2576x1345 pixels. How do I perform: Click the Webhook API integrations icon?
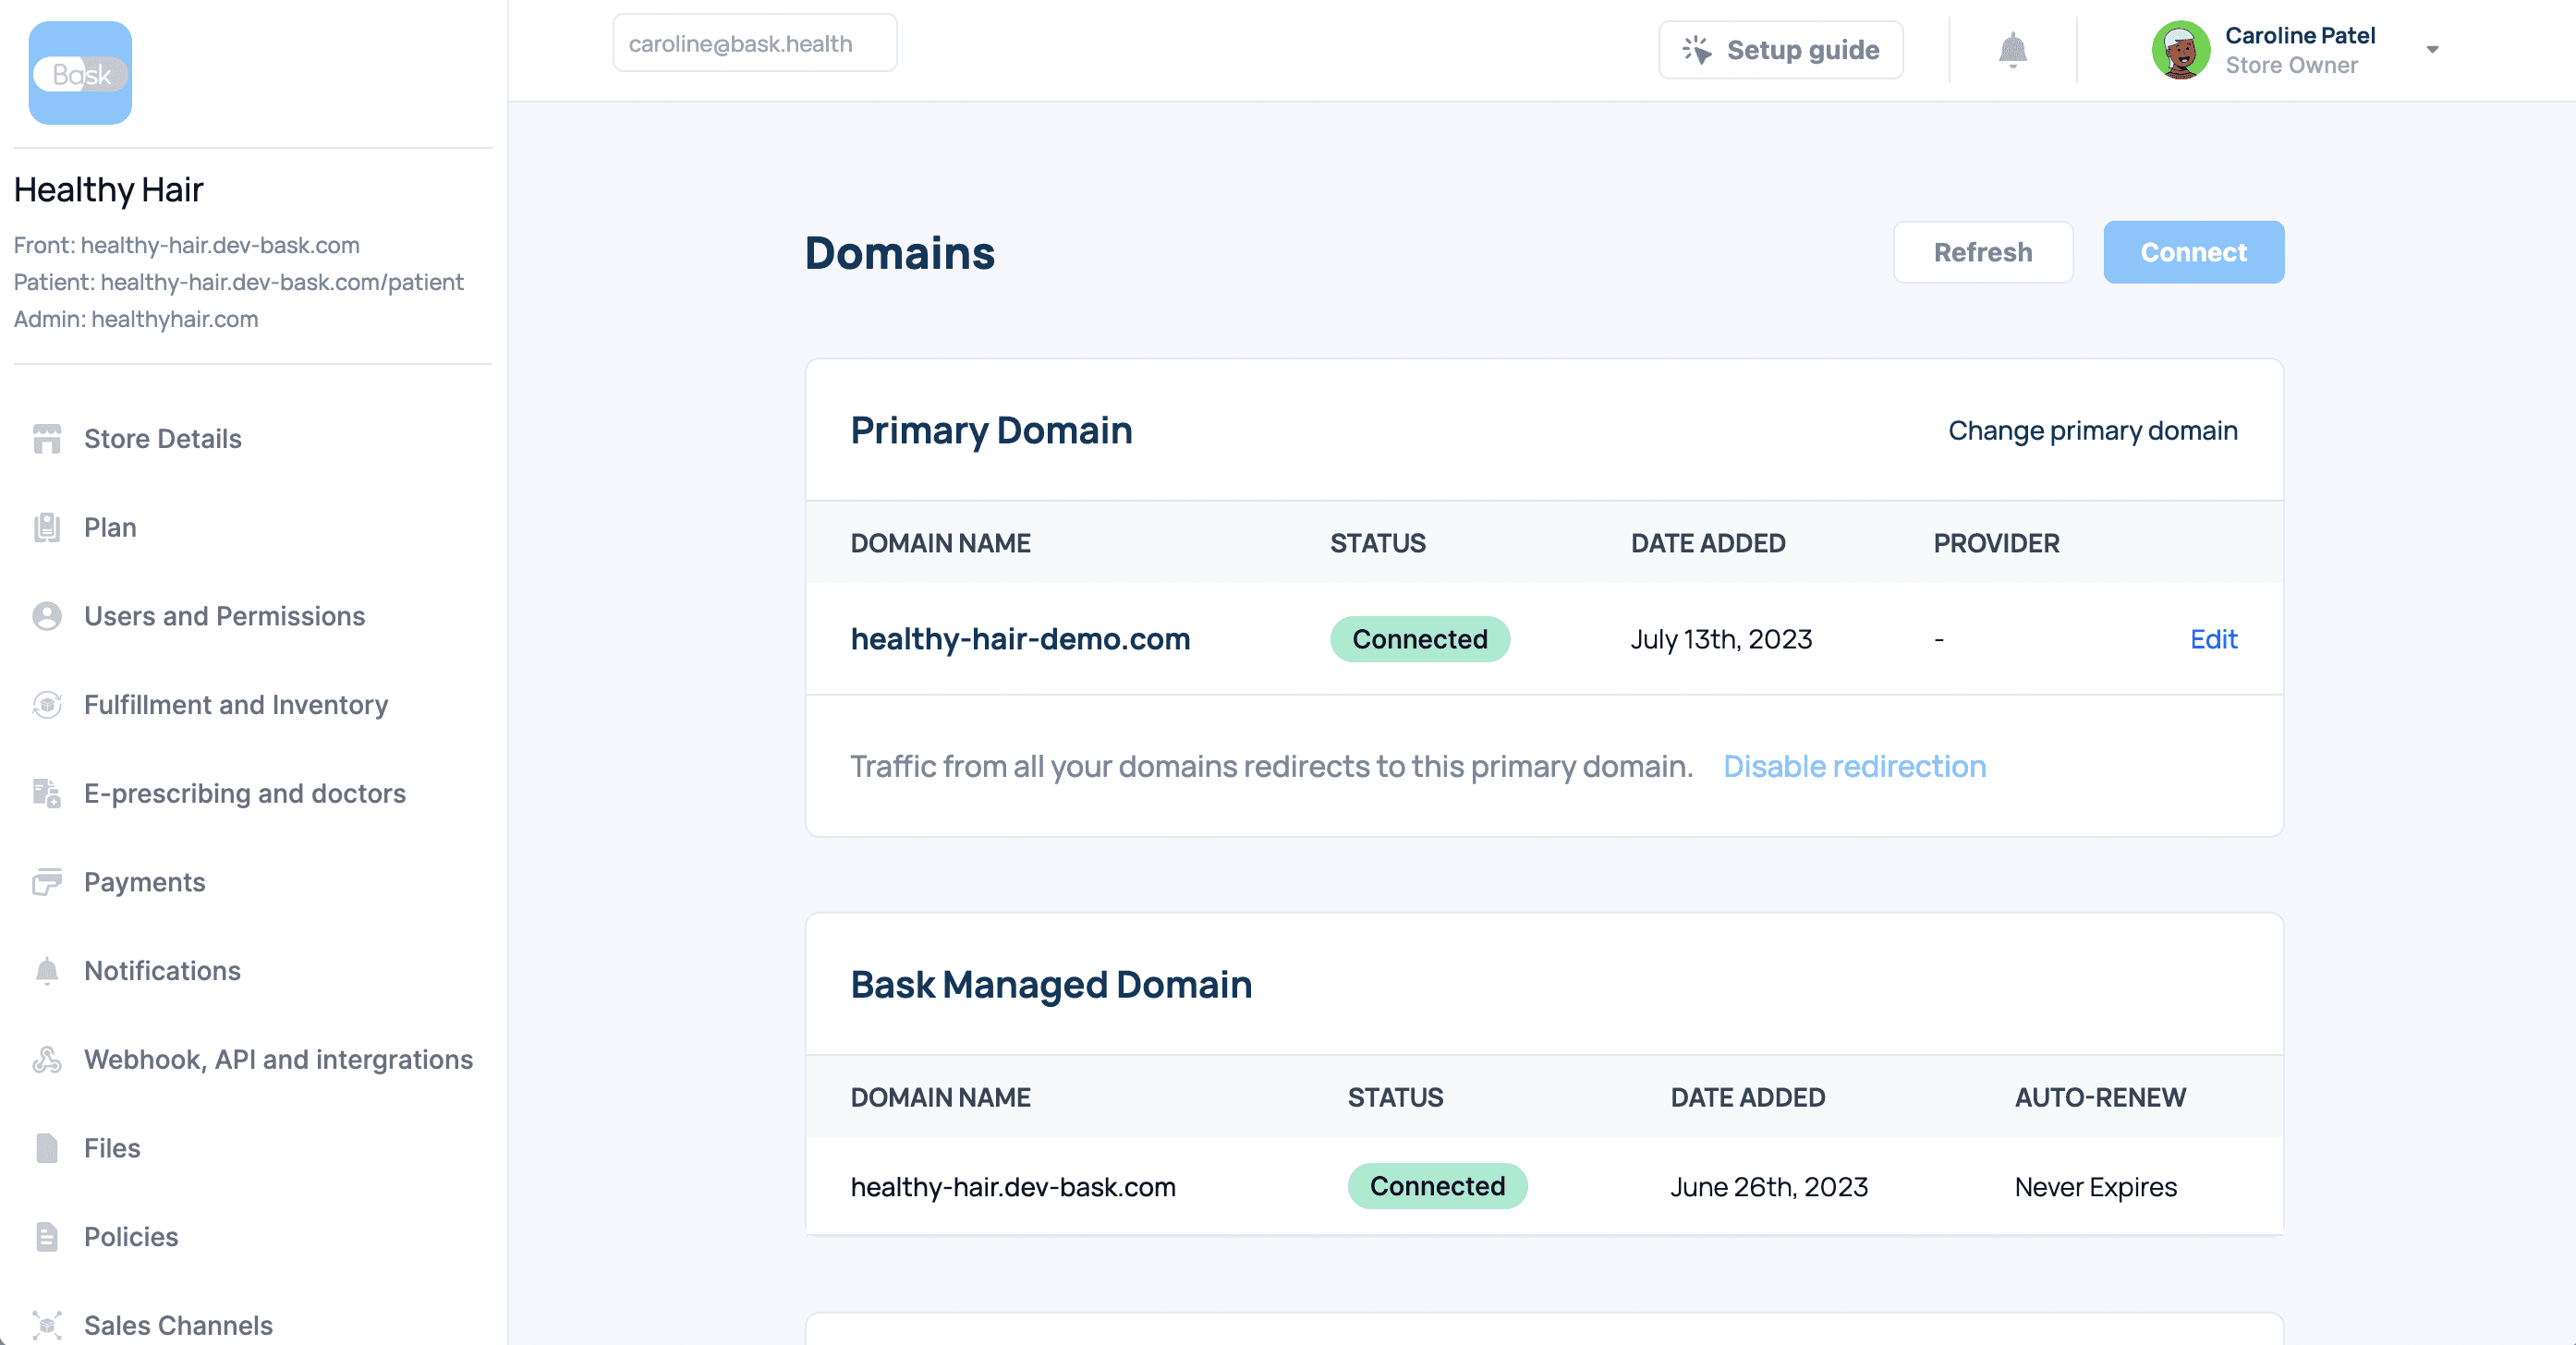tap(47, 1060)
